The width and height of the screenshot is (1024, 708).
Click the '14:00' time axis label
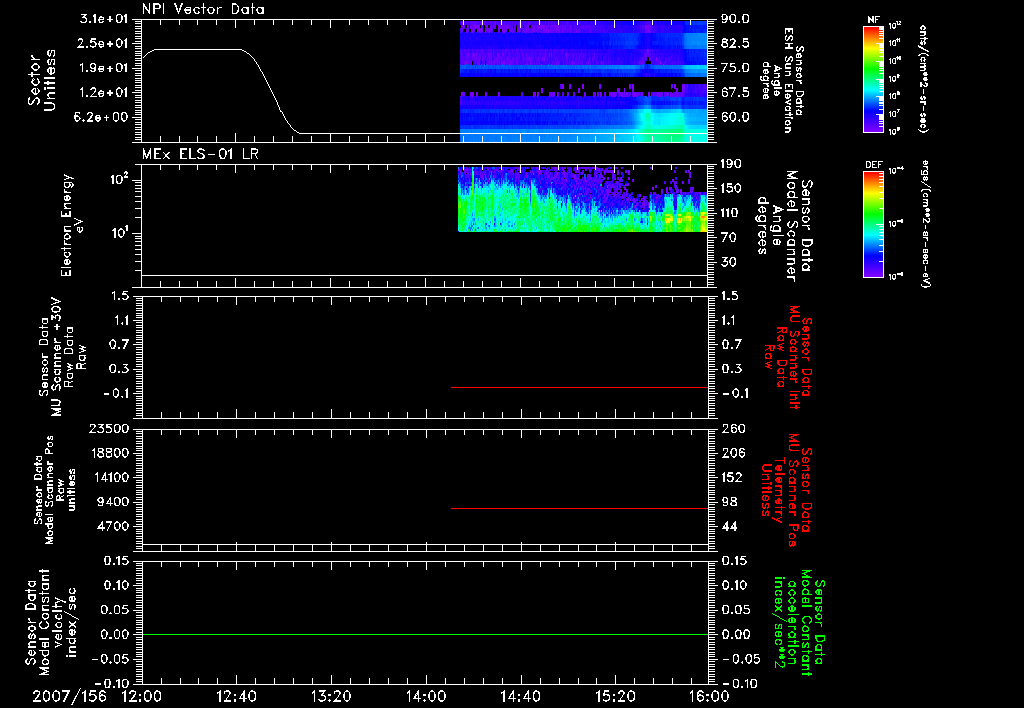[x=426, y=696]
